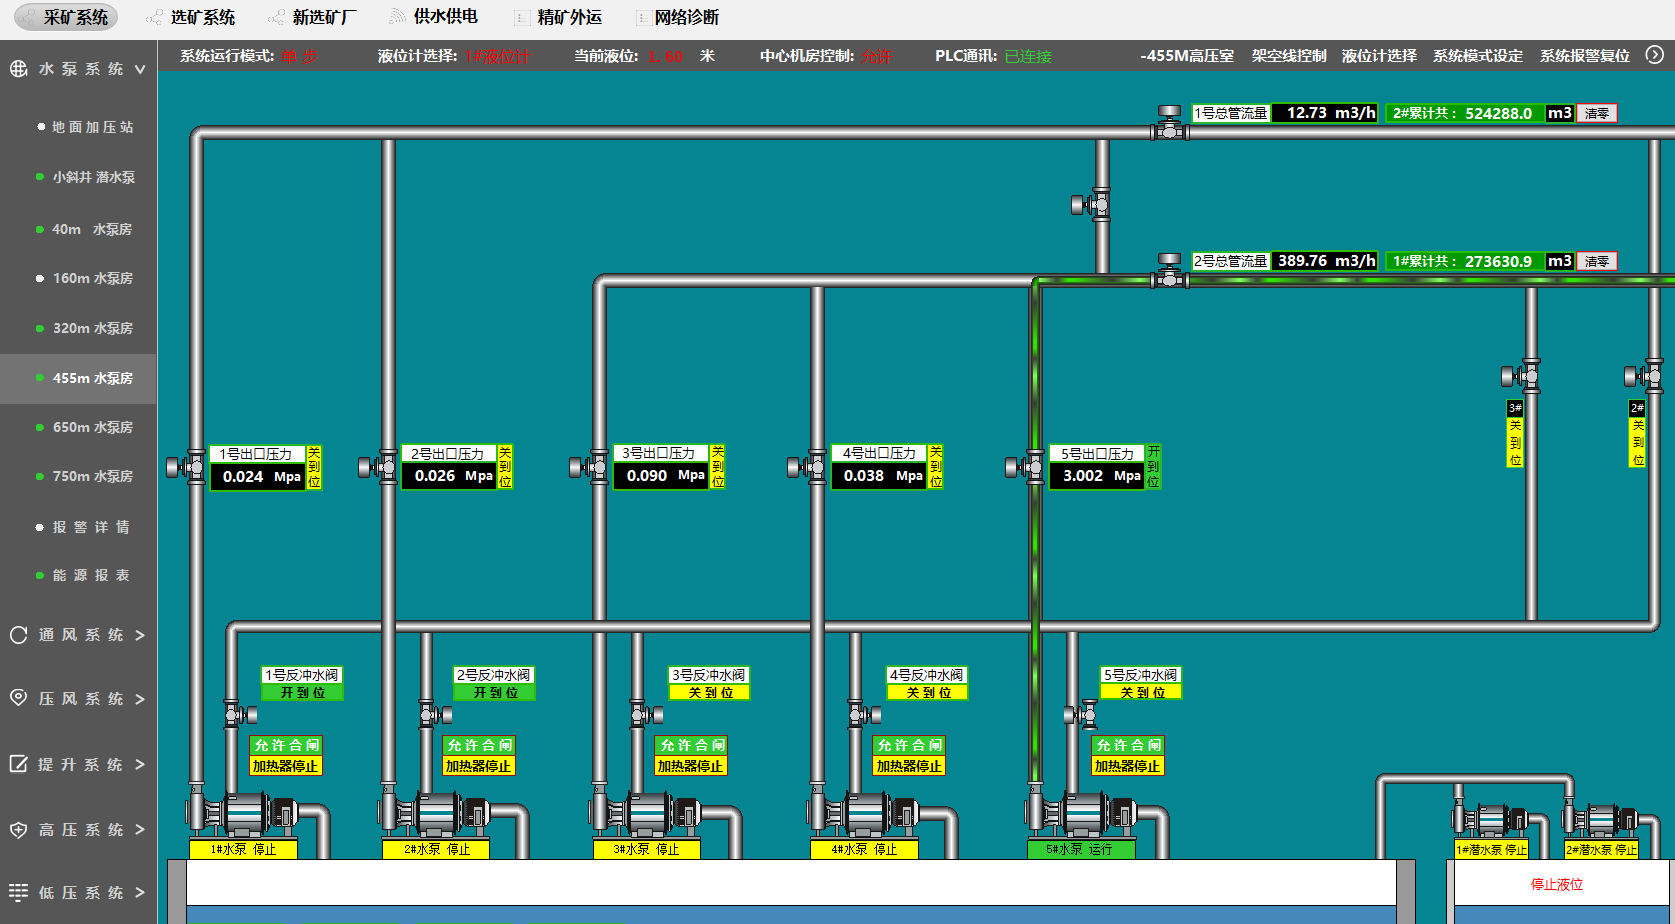
Task: Open 系统模式设定 dialog
Action: [x=1478, y=56]
